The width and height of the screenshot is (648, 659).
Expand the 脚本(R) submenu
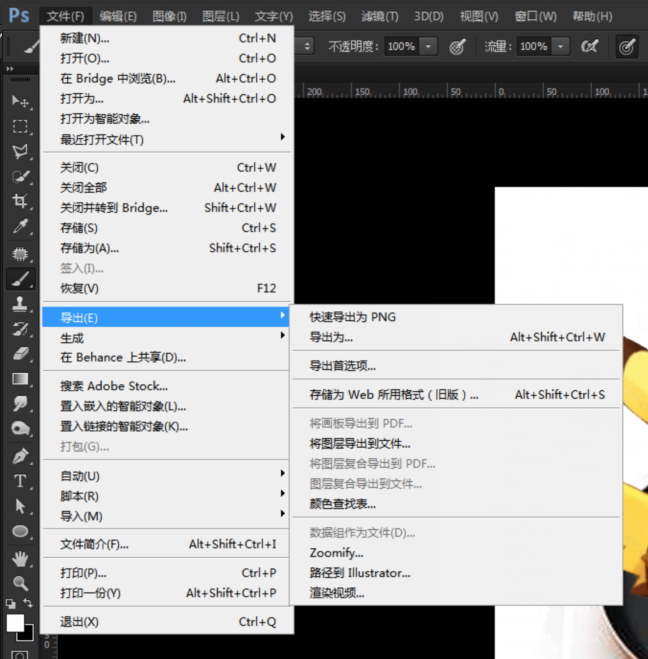click(167, 496)
